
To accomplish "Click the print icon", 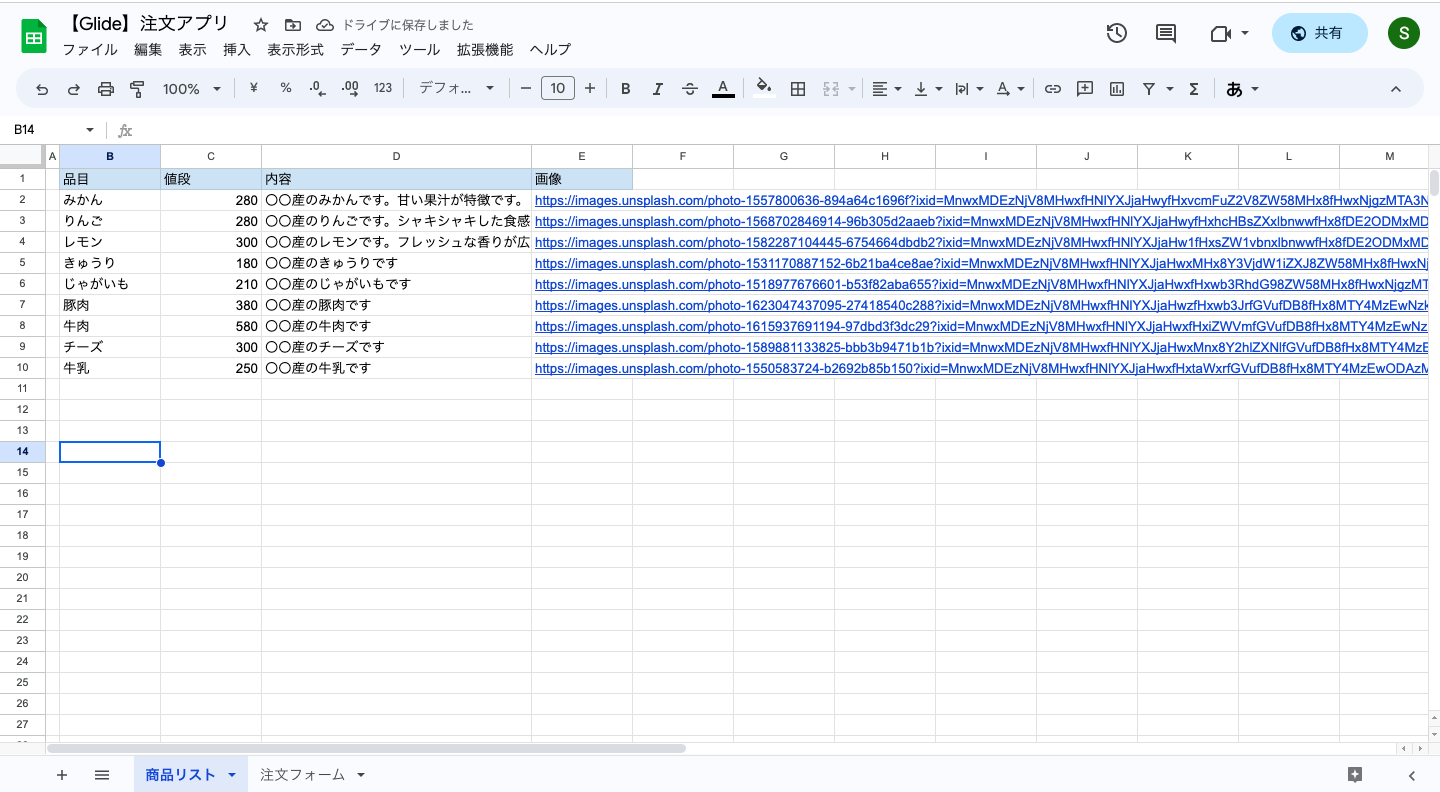I will click(x=106, y=89).
